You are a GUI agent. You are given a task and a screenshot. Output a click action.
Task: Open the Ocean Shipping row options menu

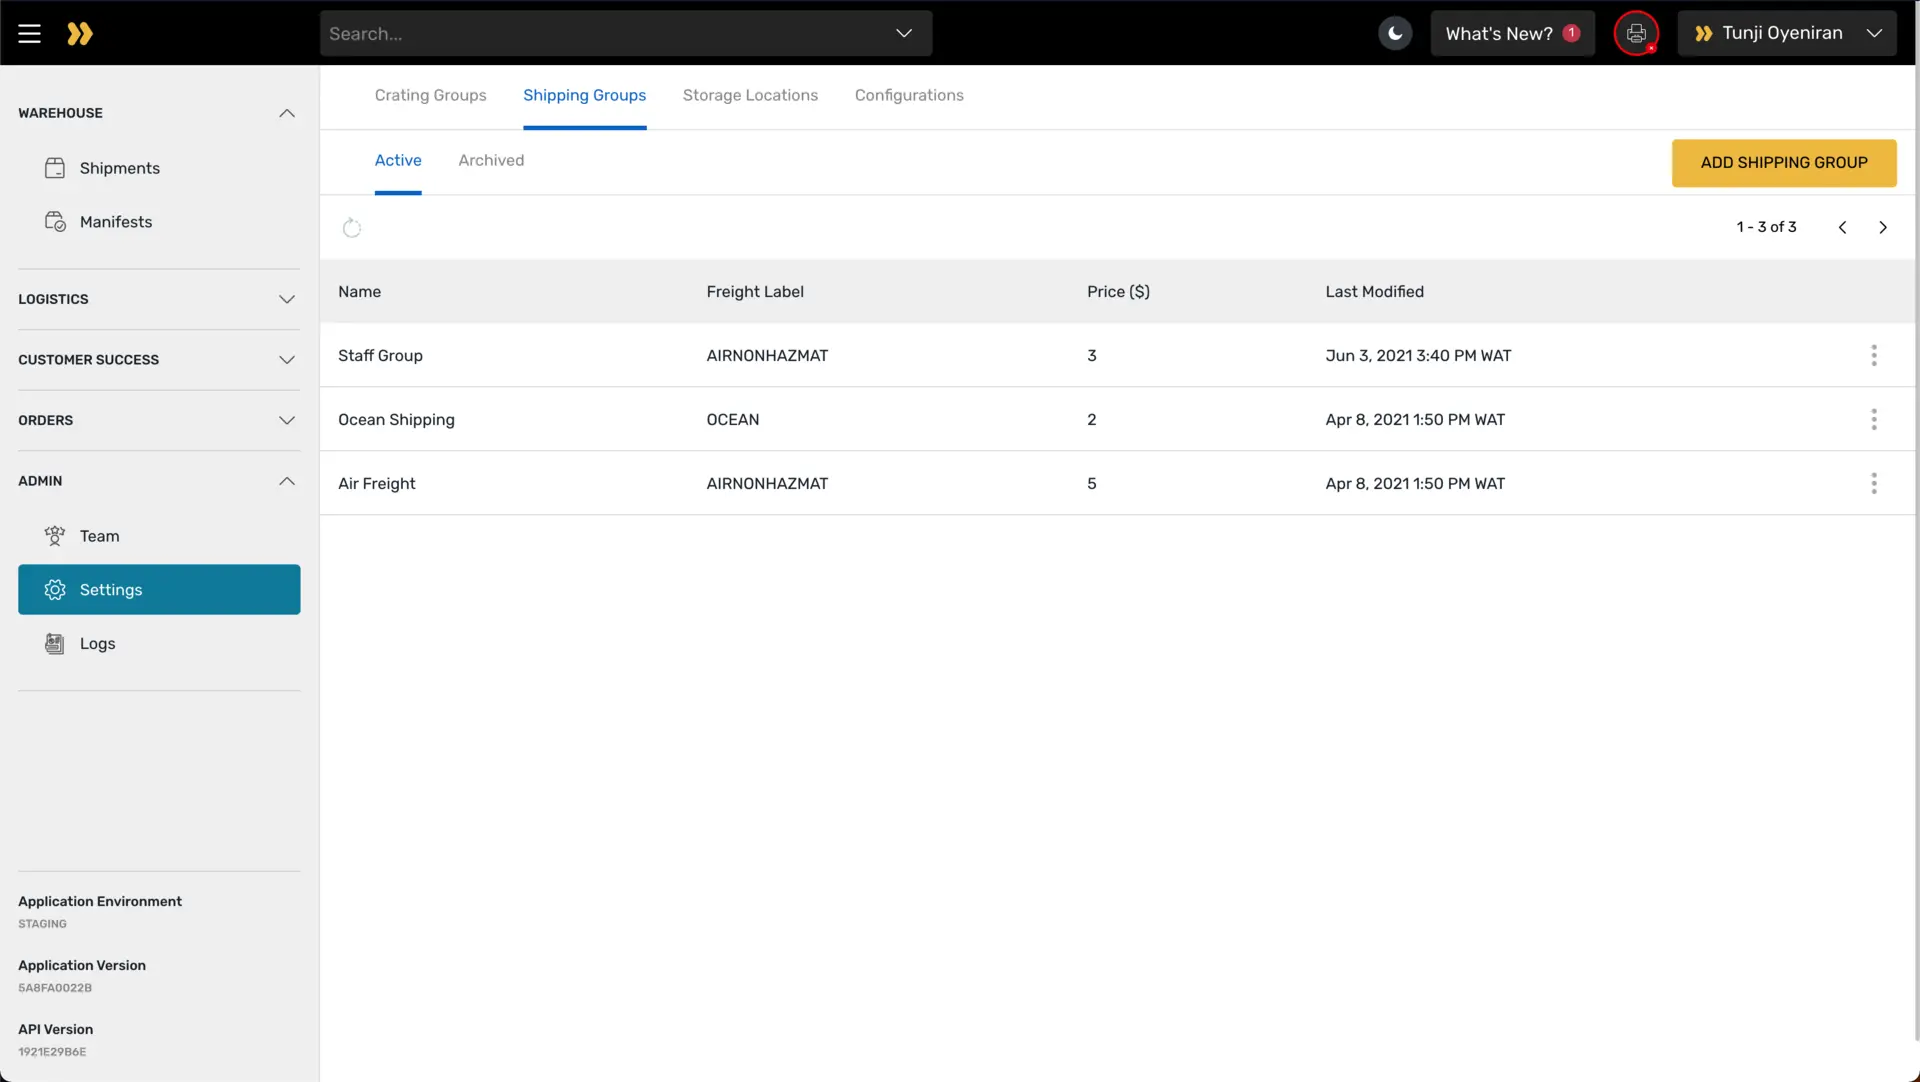coord(1874,420)
